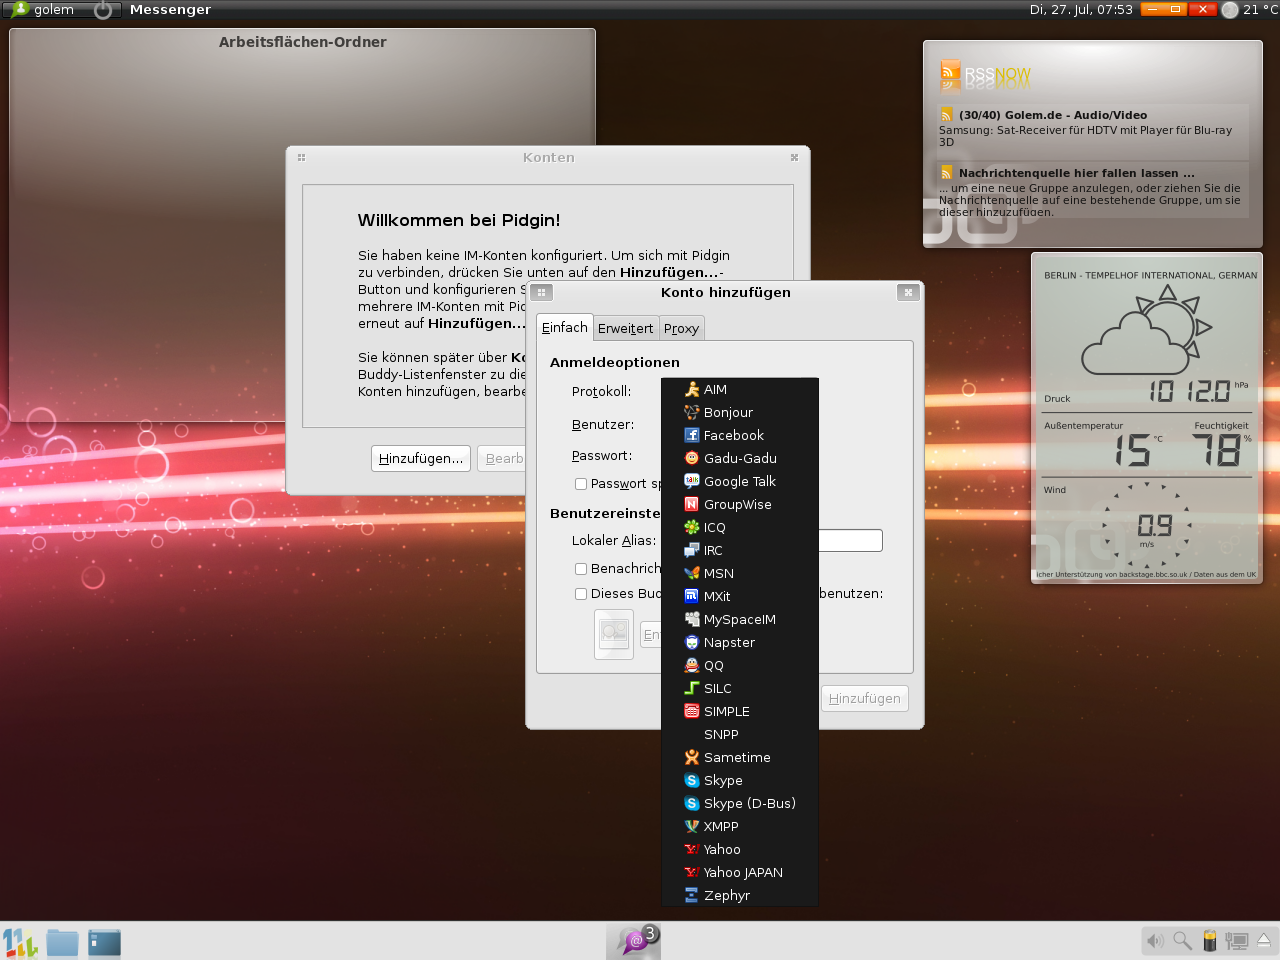Open the file manager folder in taskbar
The height and width of the screenshot is (960, 1280).
click(x=62, y=942)
